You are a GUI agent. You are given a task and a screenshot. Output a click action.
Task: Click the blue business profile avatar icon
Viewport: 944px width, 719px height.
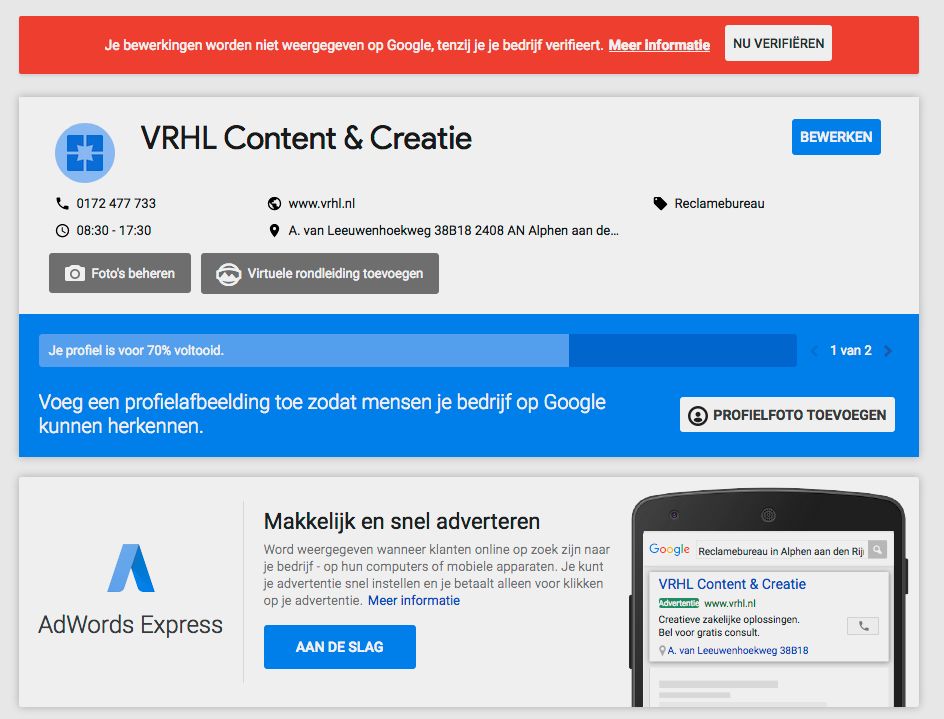tap(85, 153)
